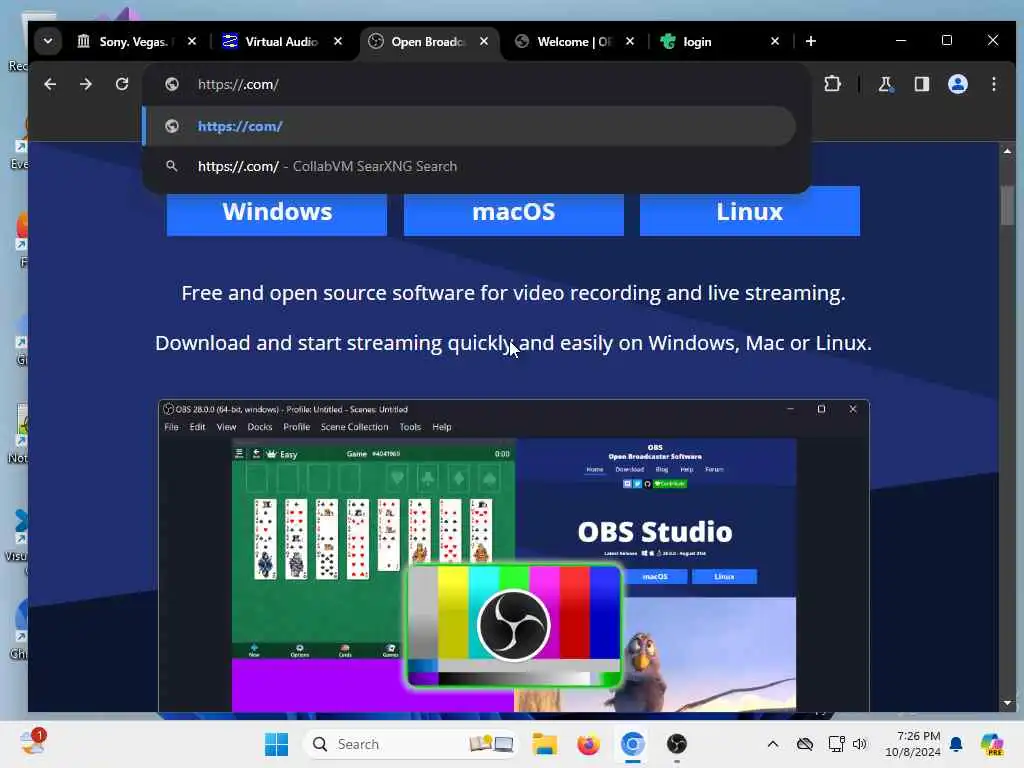The image size is (1024, 768).
Task: Open OBS Studio from the taskbar
Action: click(x=677, y=744)
